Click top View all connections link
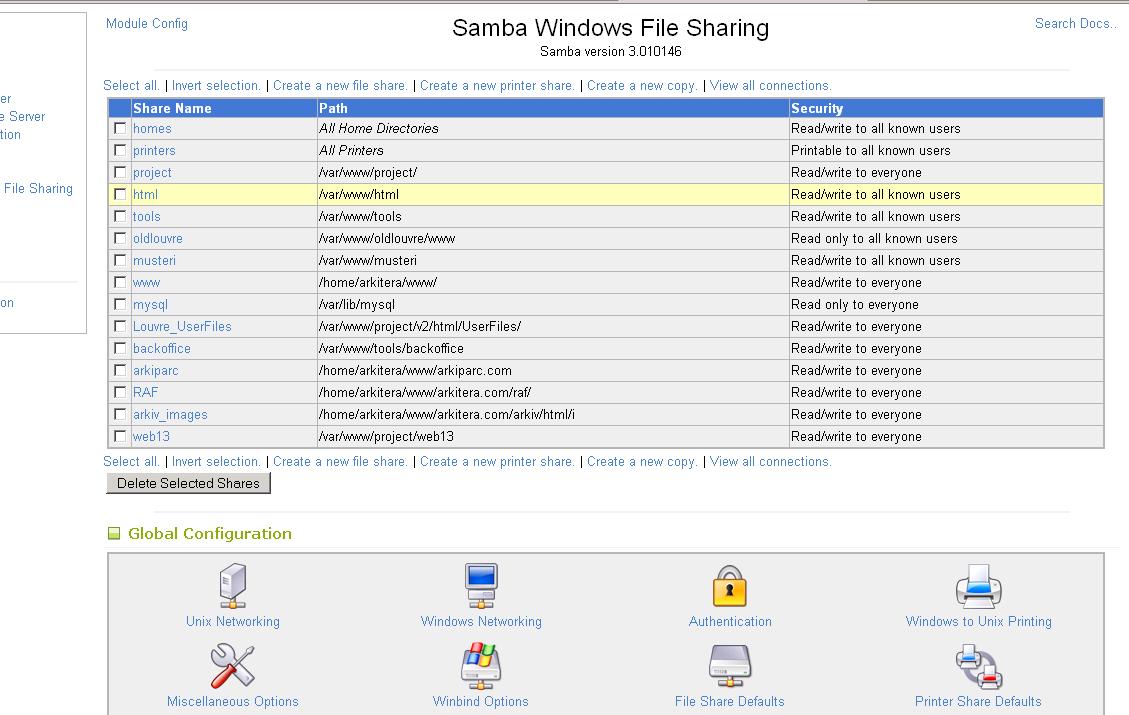1129x715 pixels. pyautogui.click(x=770, y=86)
